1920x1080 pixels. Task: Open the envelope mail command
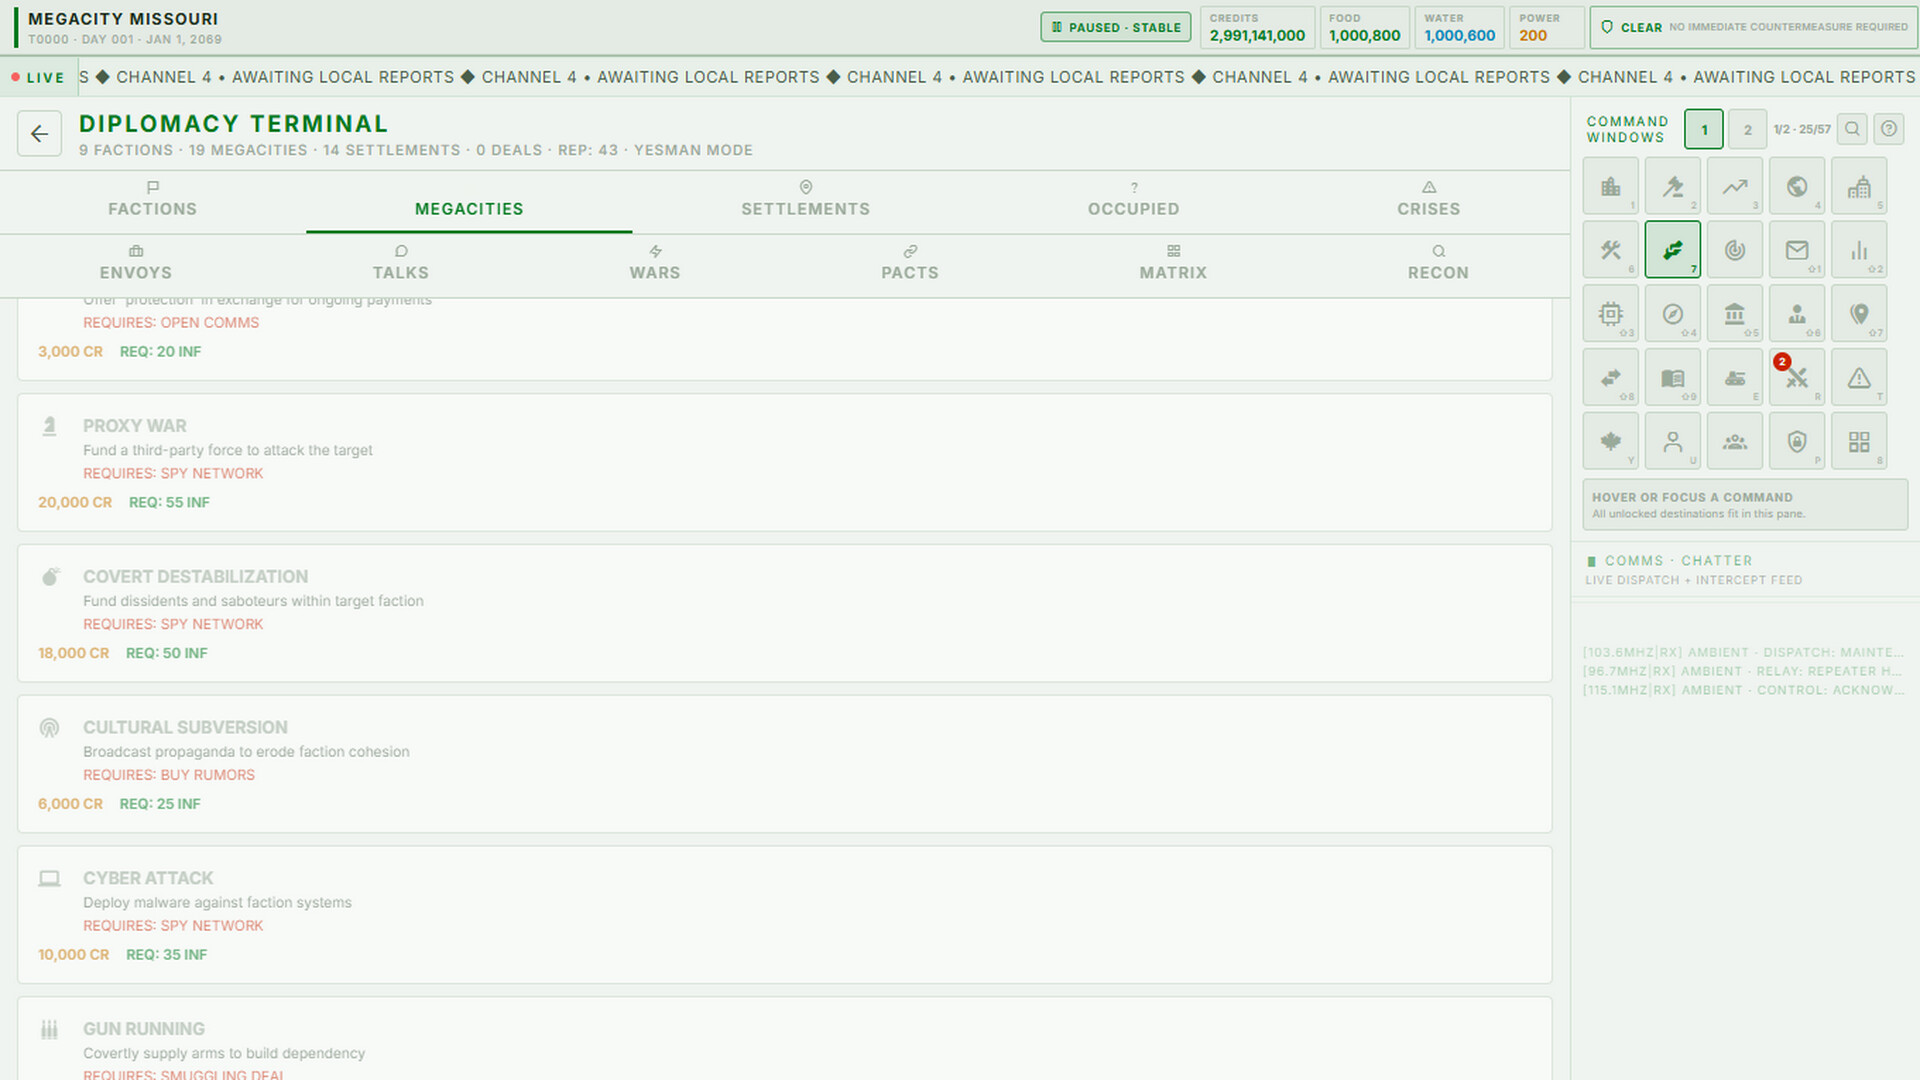(x=1796, y=250)
